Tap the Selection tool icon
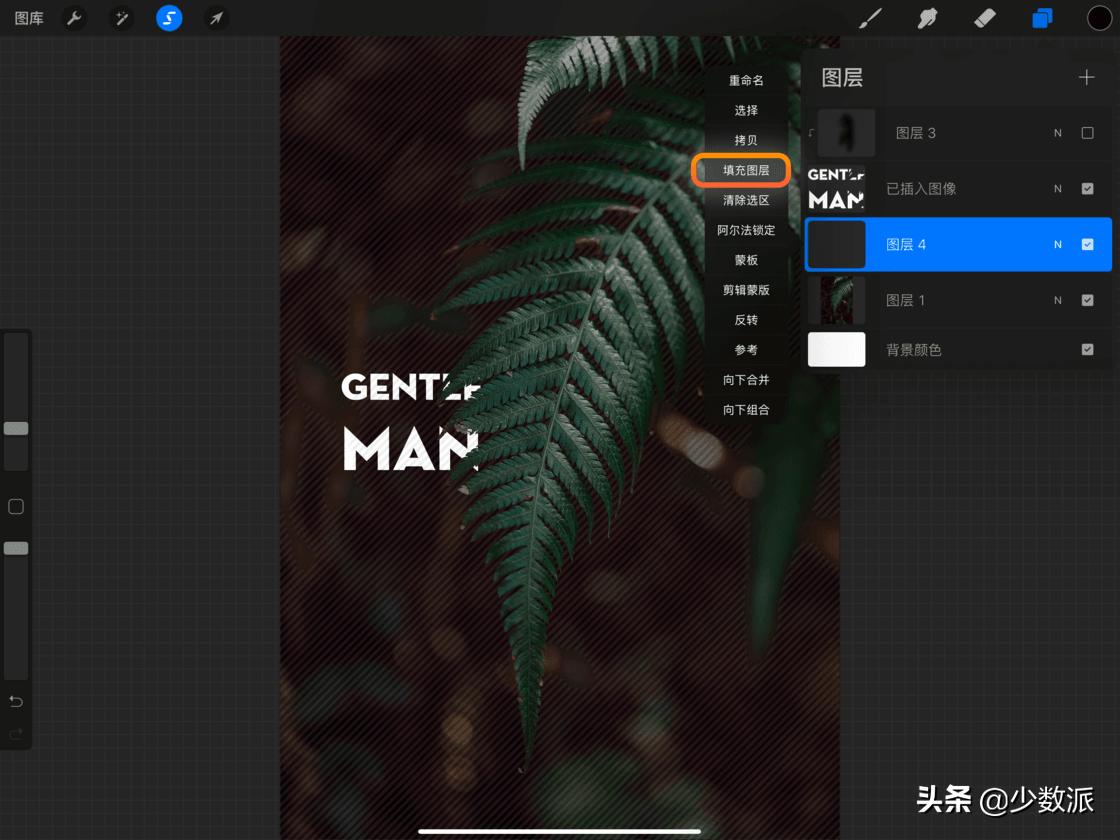Viewport: 1120px width, 840px height. click(169, 18)
